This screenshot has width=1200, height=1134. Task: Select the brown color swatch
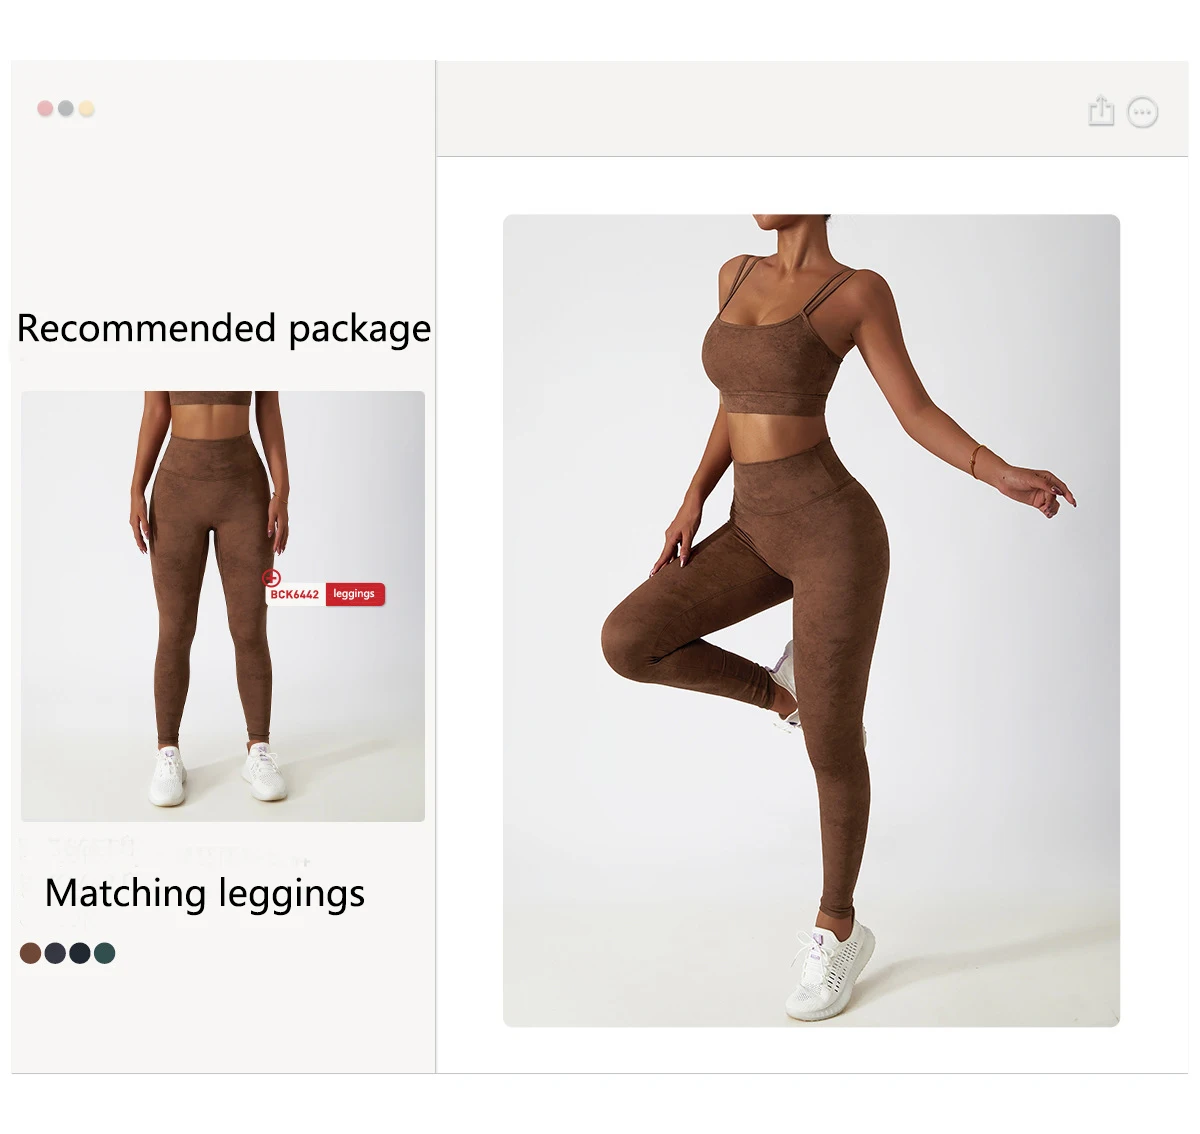pyautogui.click(x=31, y=953)
